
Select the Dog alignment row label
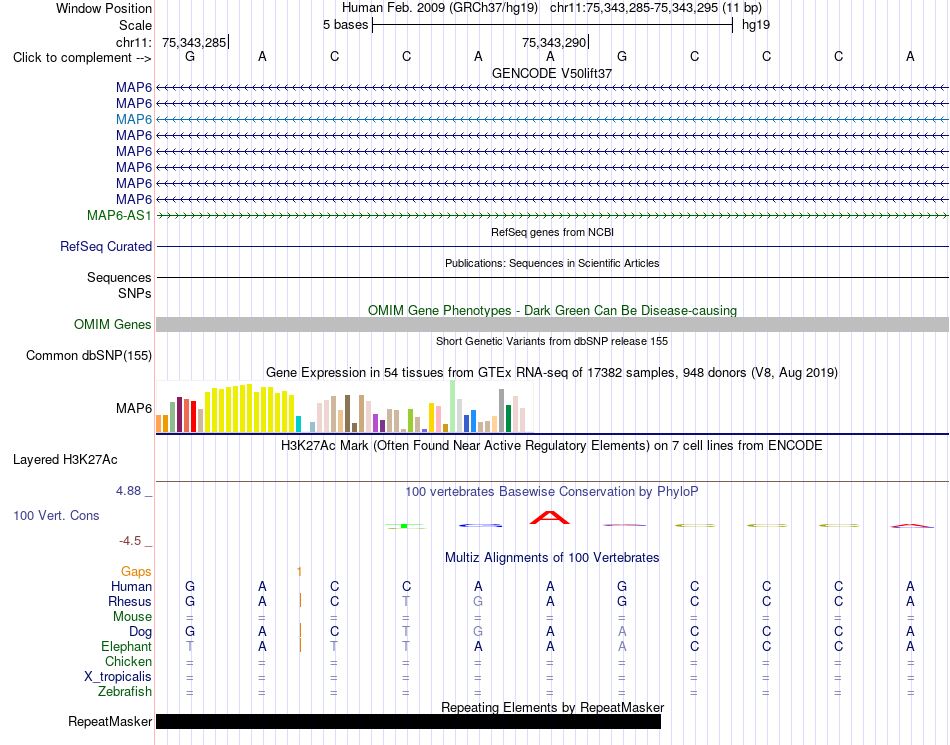(140, 632)
